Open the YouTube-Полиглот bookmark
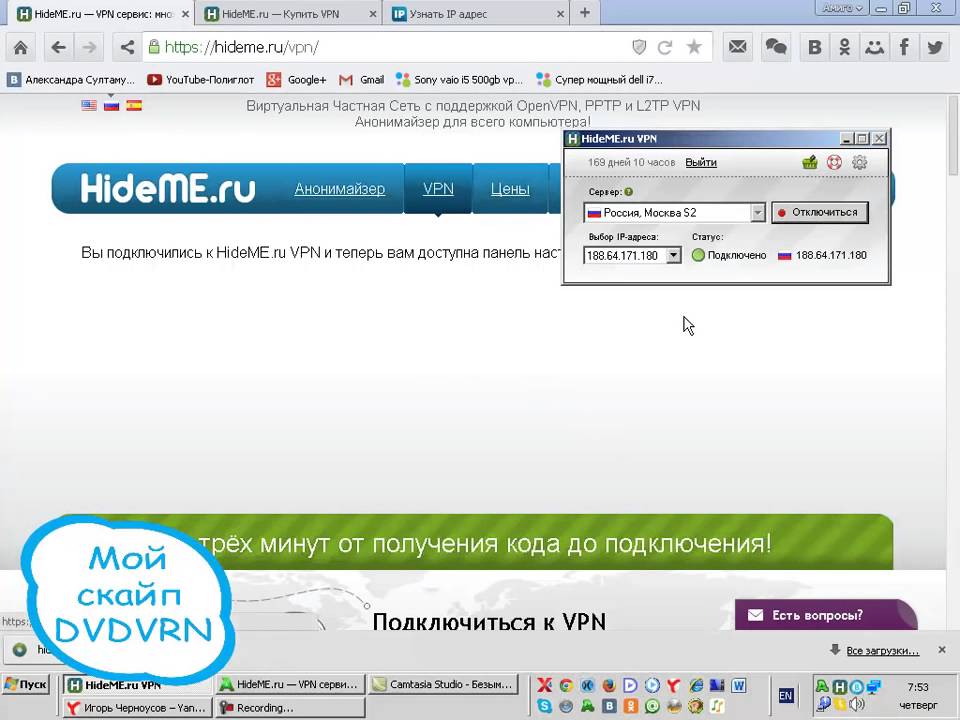Image resolution: width=960 pixels, height=720 pixels. click(201, 80)
